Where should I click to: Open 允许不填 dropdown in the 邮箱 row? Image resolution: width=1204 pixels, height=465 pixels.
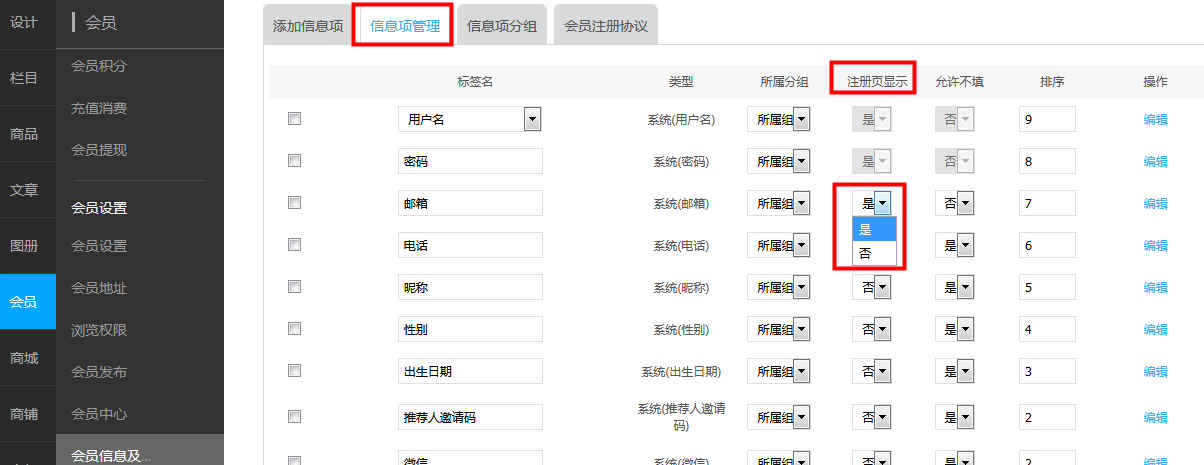click(x=955, y=203)
